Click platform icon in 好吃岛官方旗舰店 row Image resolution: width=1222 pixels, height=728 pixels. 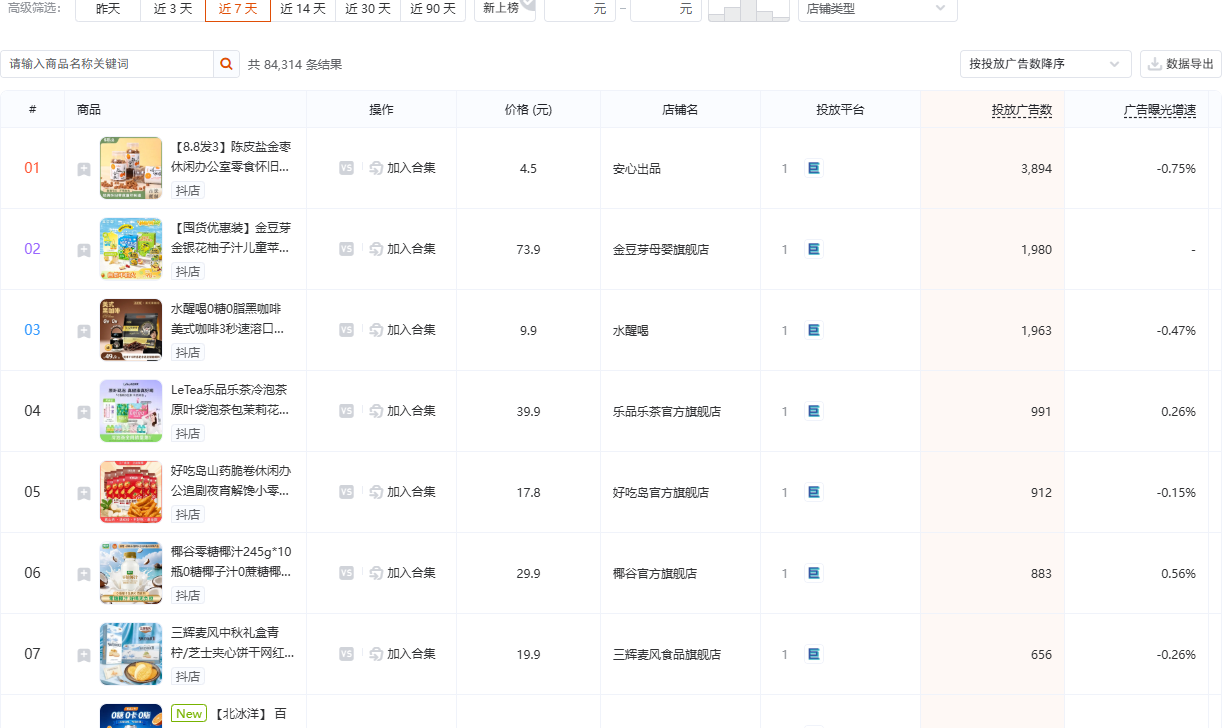tap(814, 492)
